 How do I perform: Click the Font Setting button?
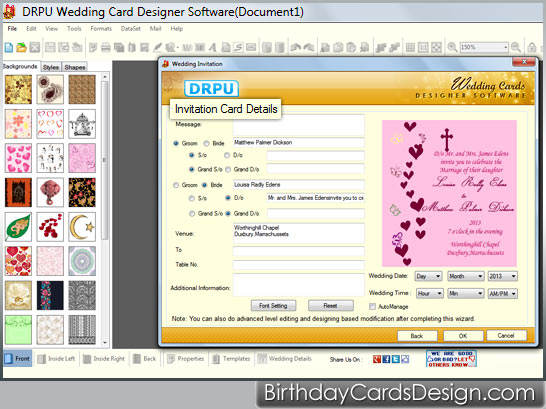pyautogui.click(x=273, y=306)
